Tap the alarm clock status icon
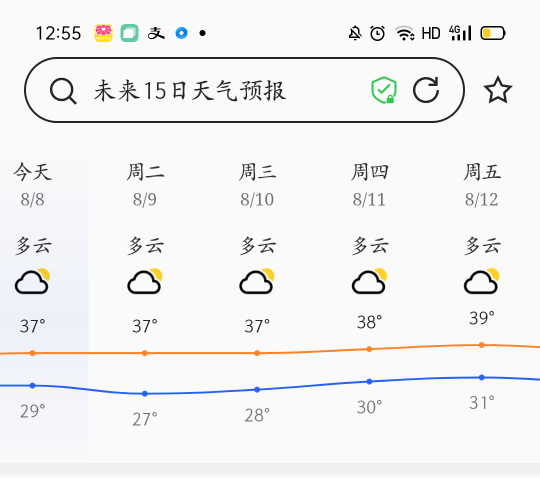Screen dimensions: 540x478 pos(377,33)
